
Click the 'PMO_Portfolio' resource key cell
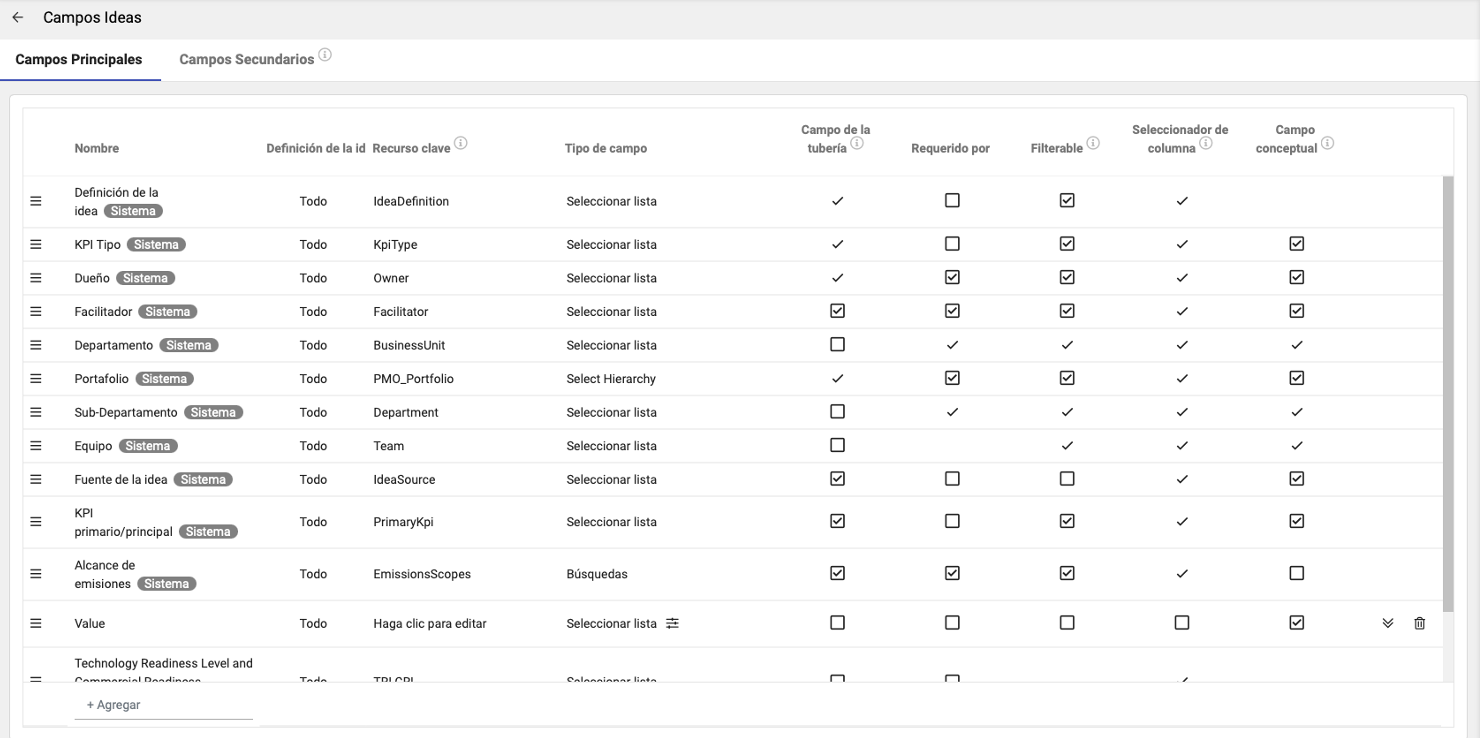coord(413,379)
